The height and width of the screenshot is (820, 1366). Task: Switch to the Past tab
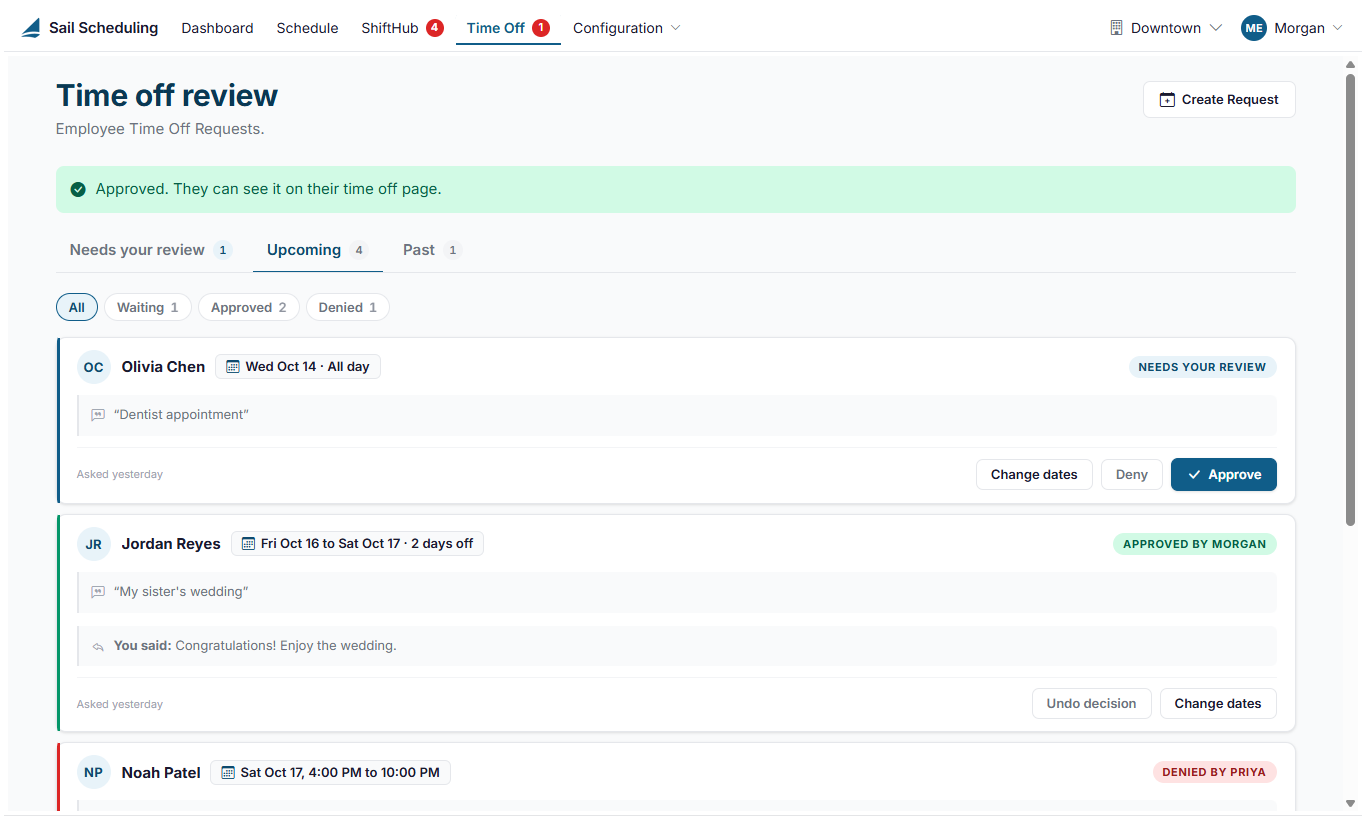(431, 250)
